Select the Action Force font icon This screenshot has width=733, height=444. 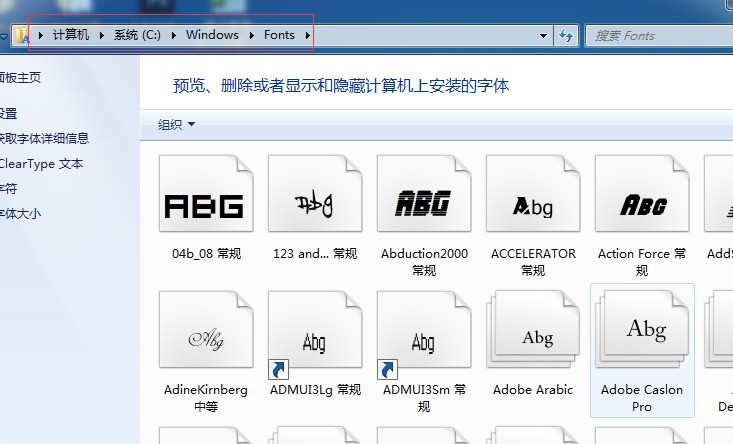click(642, 193)
